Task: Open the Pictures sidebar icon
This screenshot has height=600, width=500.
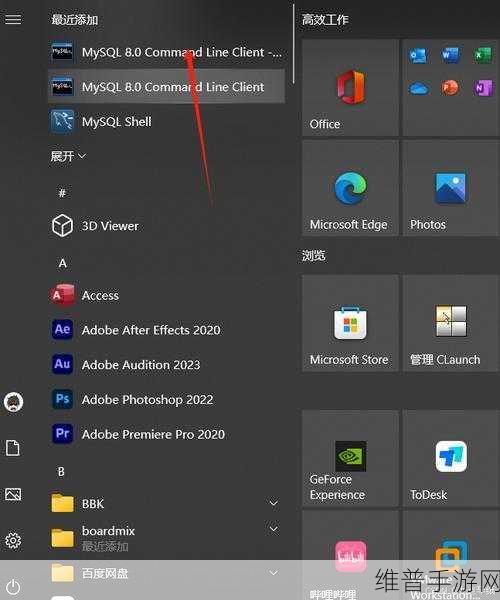Action: point(13,494)
